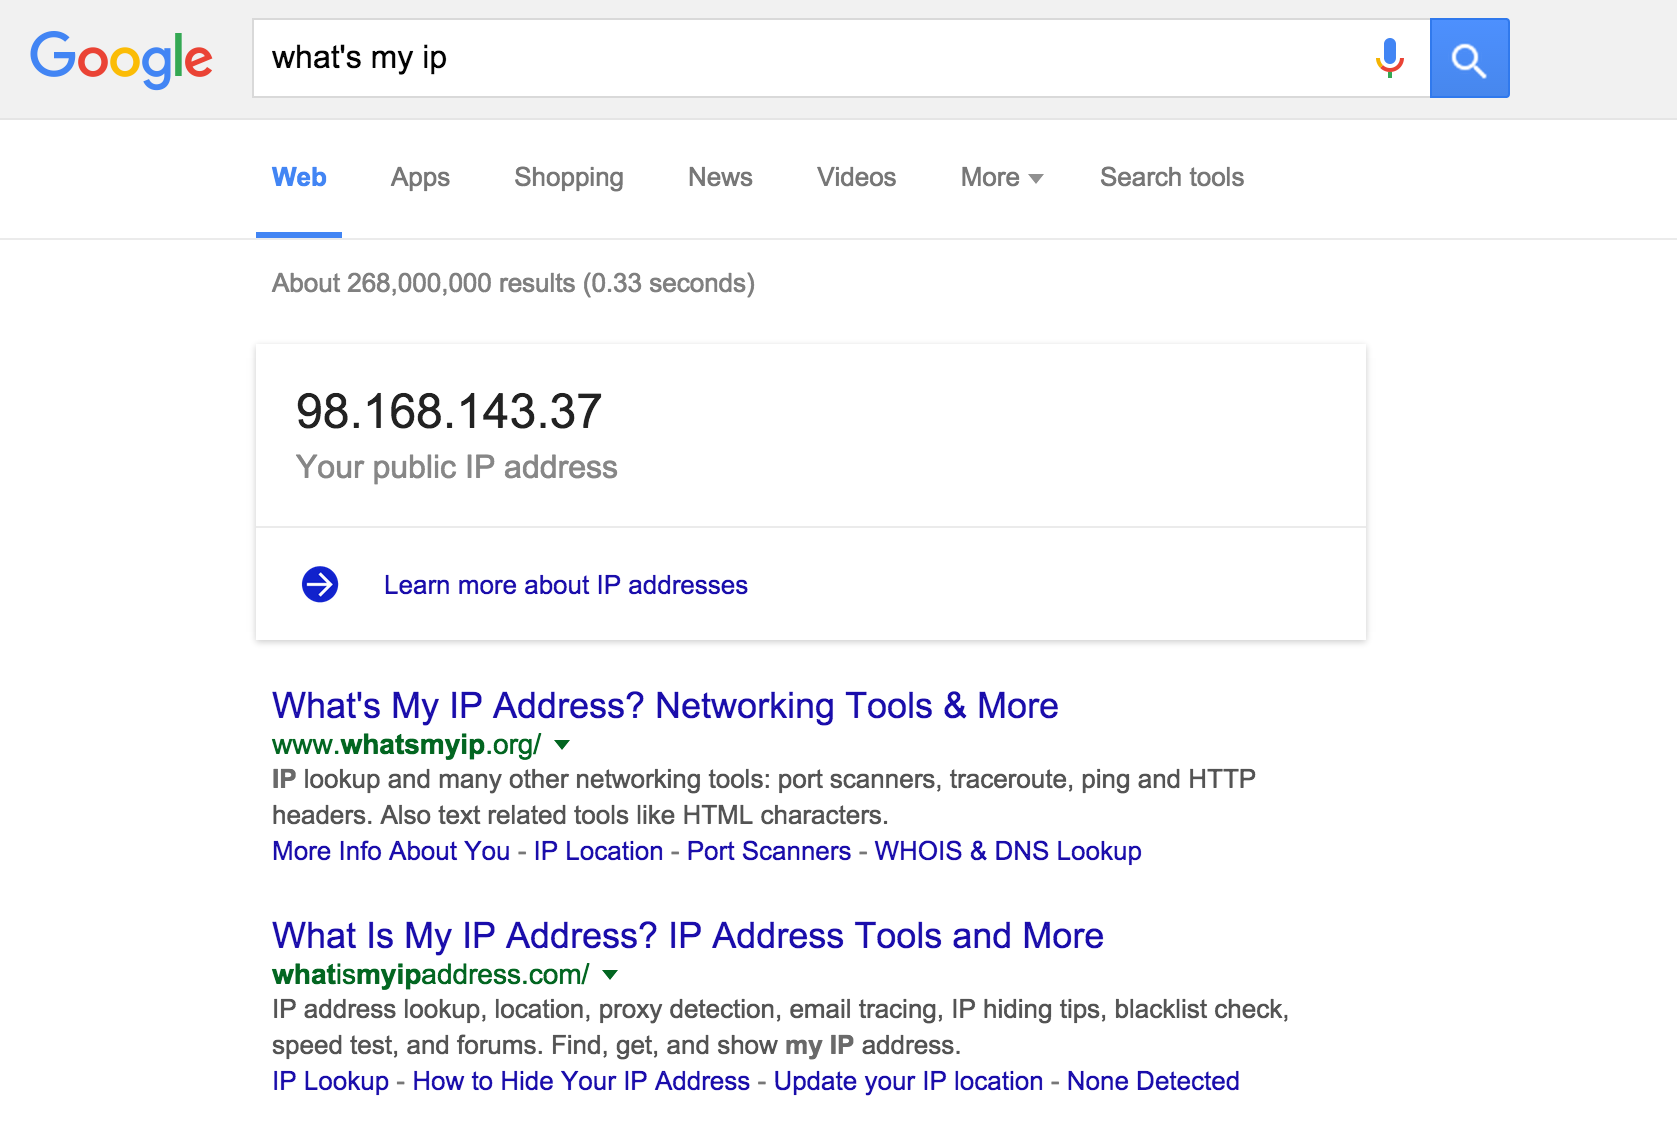Select the Shopping tab
Image resolution: width=1677 pixels, height=1136 pixels.
coord(568,177)
